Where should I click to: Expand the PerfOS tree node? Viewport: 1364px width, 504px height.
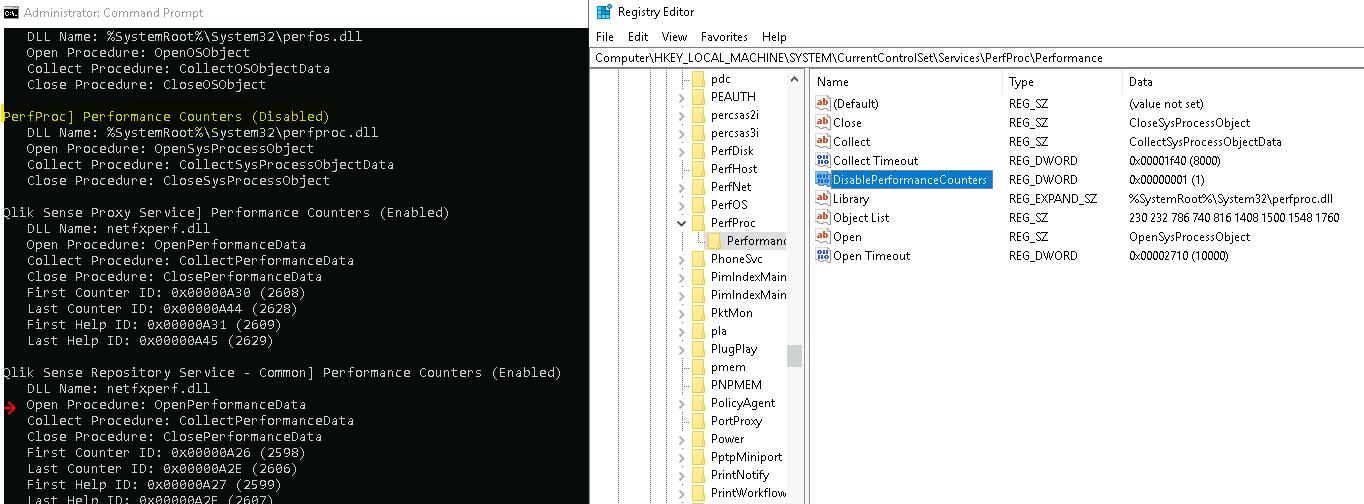tap(682, 205)
